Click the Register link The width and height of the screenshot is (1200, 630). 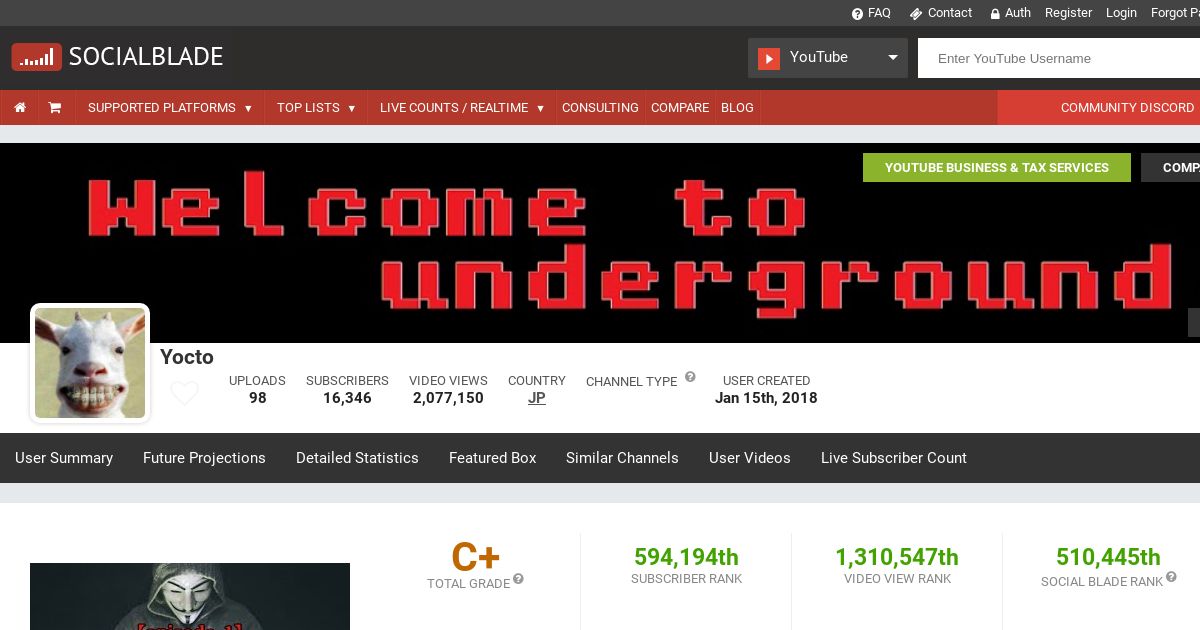point(1068,13)
